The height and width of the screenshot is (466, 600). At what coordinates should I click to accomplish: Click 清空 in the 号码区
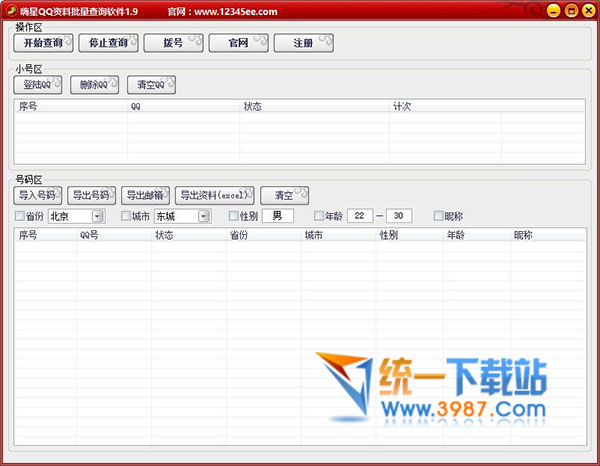284,196
